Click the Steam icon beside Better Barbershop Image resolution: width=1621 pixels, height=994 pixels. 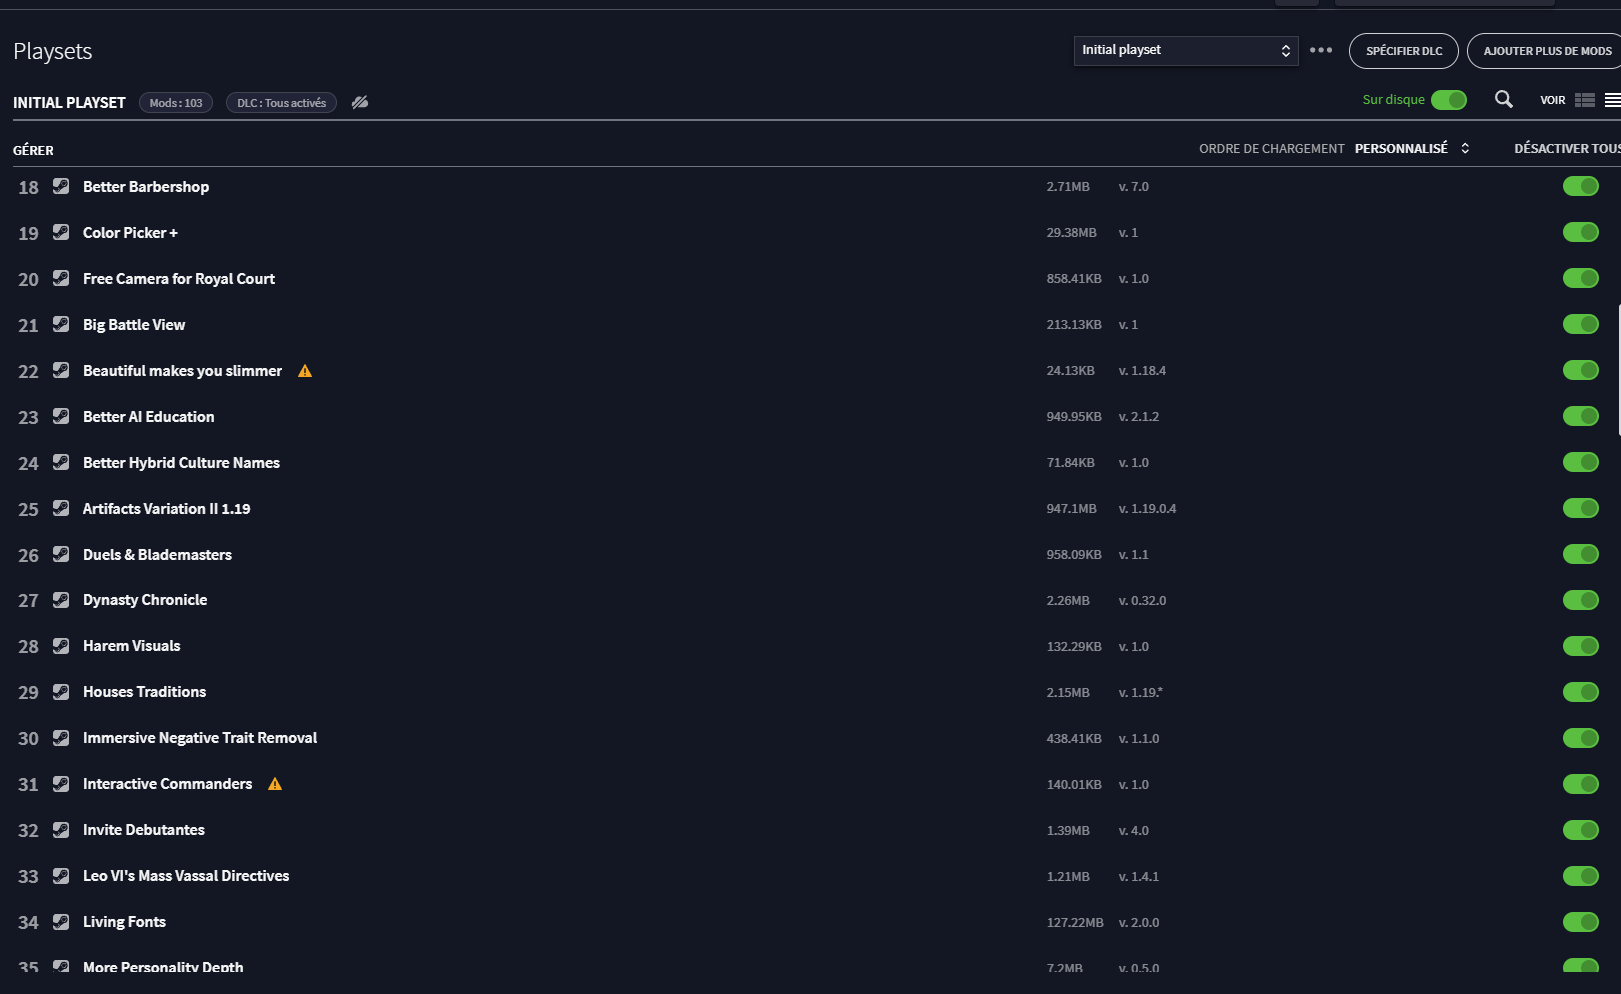pyautogui.click(x=61, y=186)
